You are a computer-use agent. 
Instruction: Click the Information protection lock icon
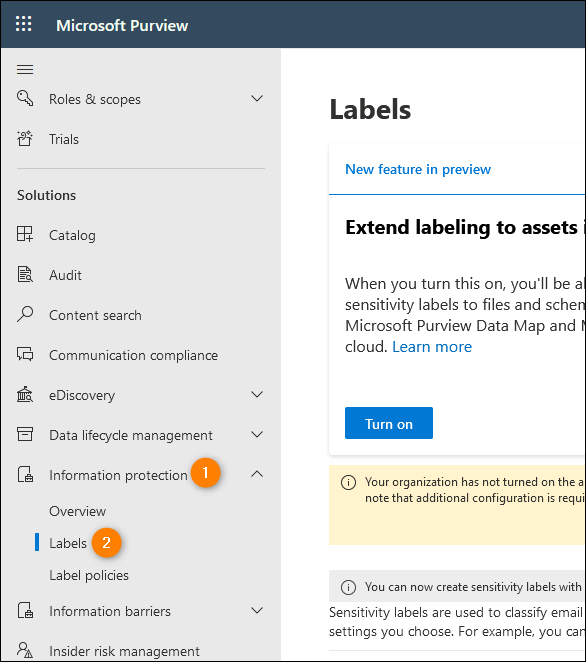coord(25,475)
